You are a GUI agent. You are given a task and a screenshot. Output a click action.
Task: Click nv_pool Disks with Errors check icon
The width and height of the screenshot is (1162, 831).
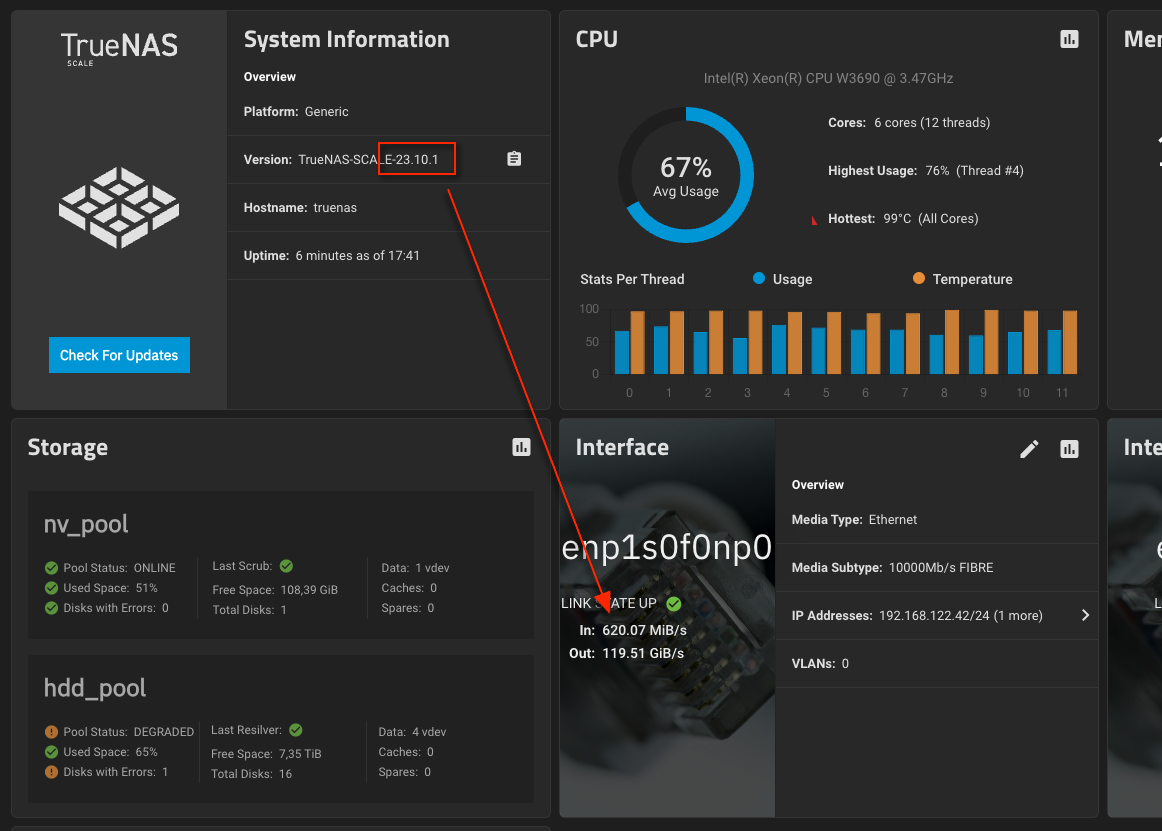(51, 608)
